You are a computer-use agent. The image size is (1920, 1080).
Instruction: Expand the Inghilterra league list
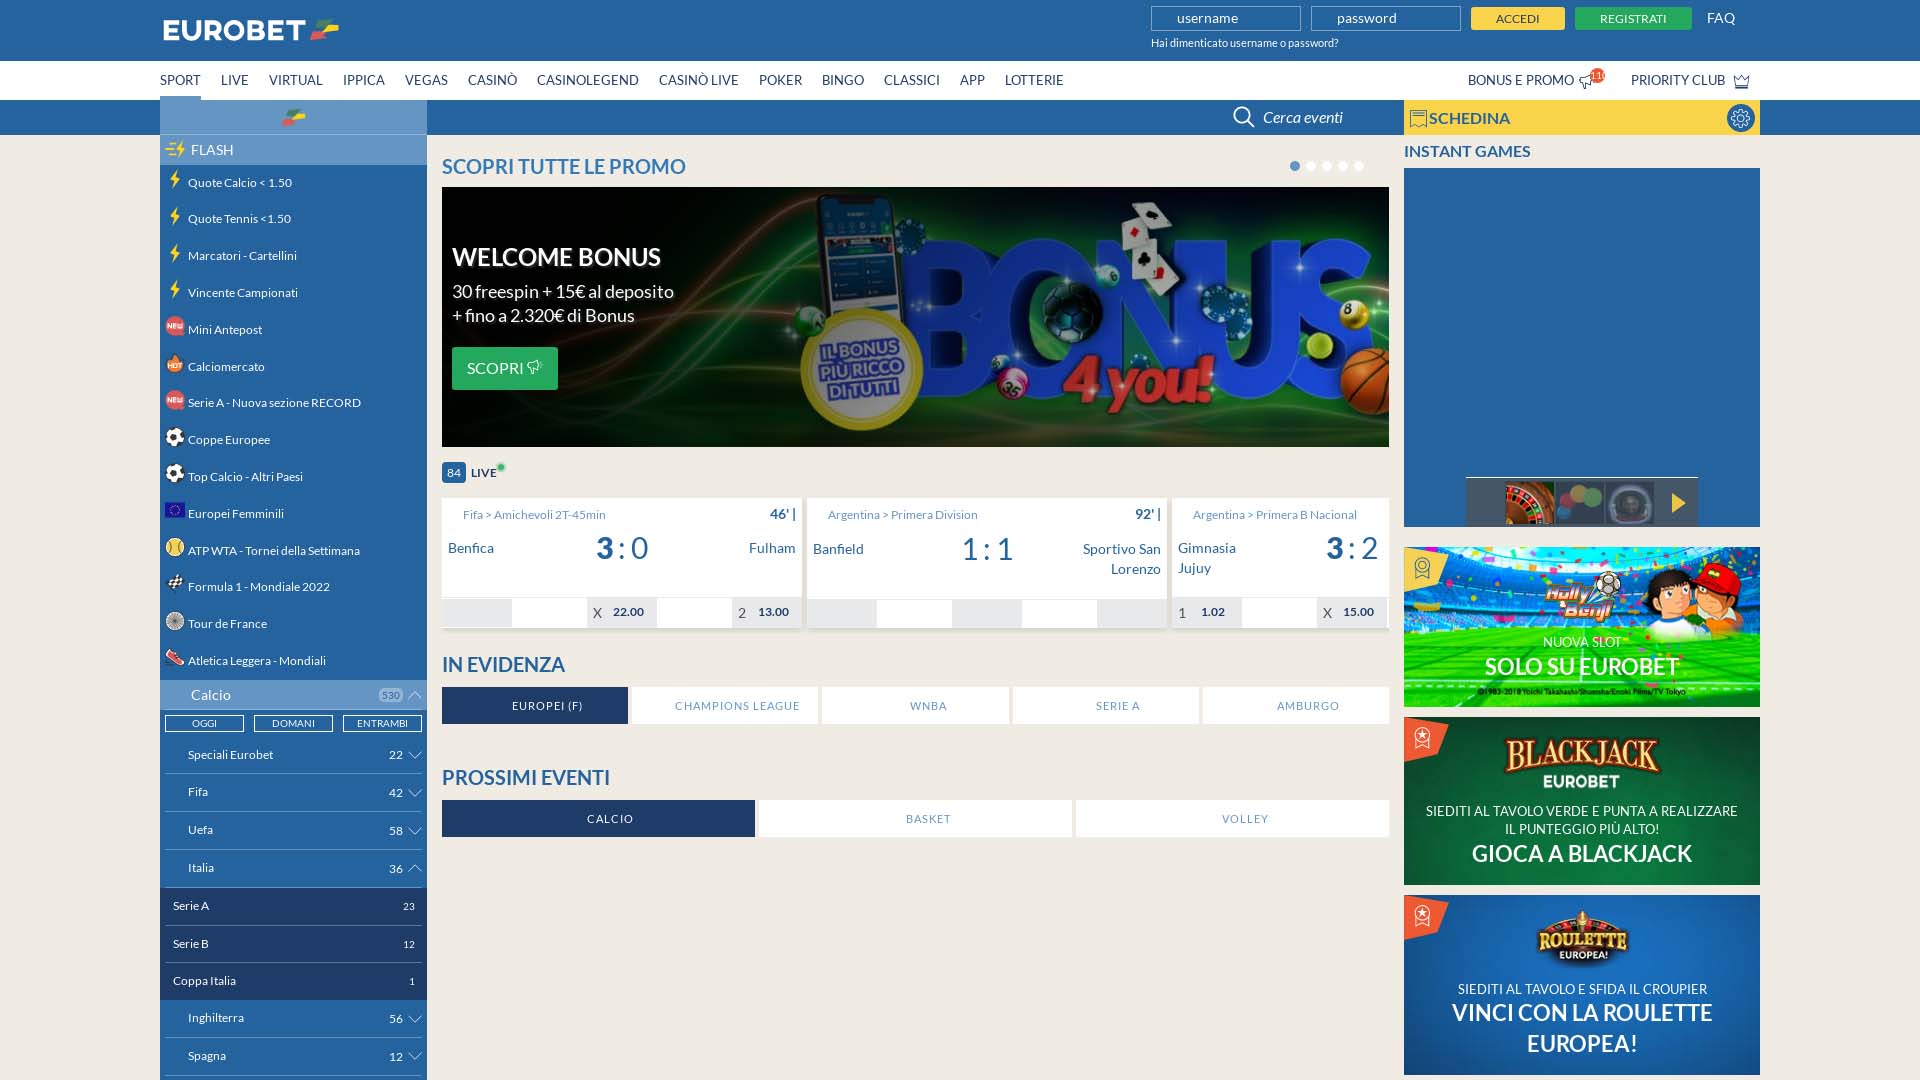tap(415, 1019)
